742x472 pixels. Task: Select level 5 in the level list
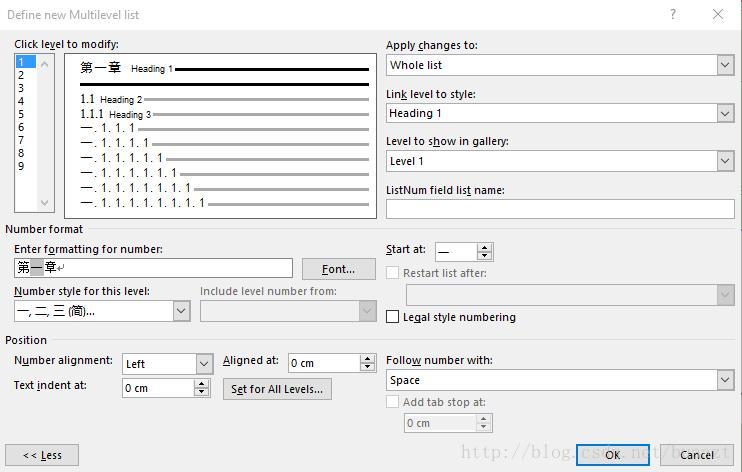coord(21,114)
